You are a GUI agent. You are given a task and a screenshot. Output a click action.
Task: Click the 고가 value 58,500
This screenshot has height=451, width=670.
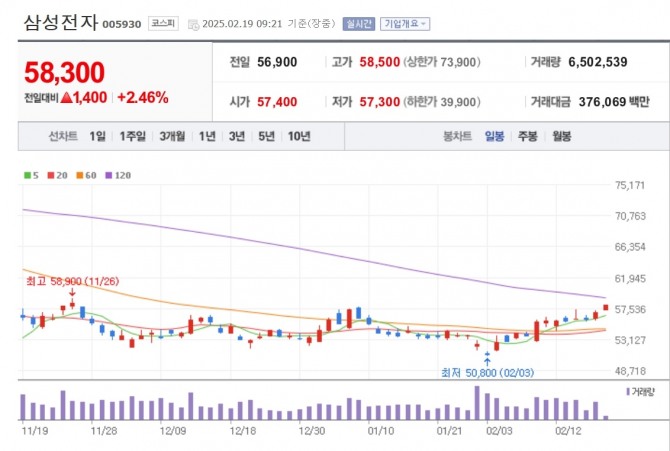click(379, 62)
